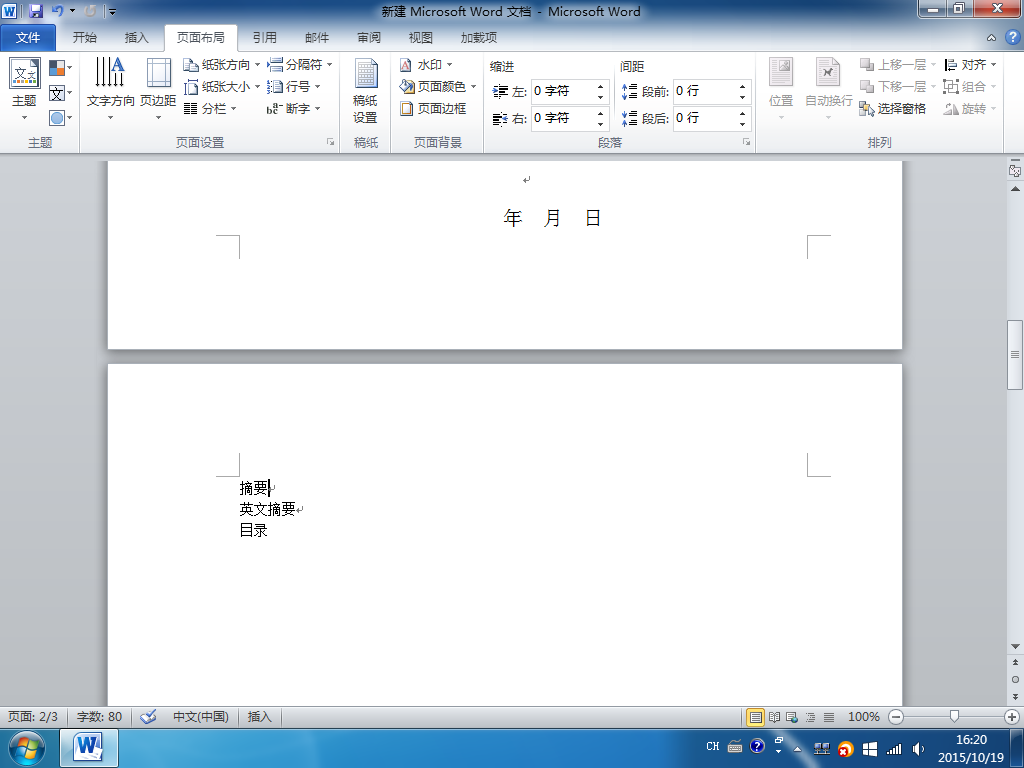Switch to Home (开始) tab
Viewport: 1024px width, 768px height.
tap(84, 38)
